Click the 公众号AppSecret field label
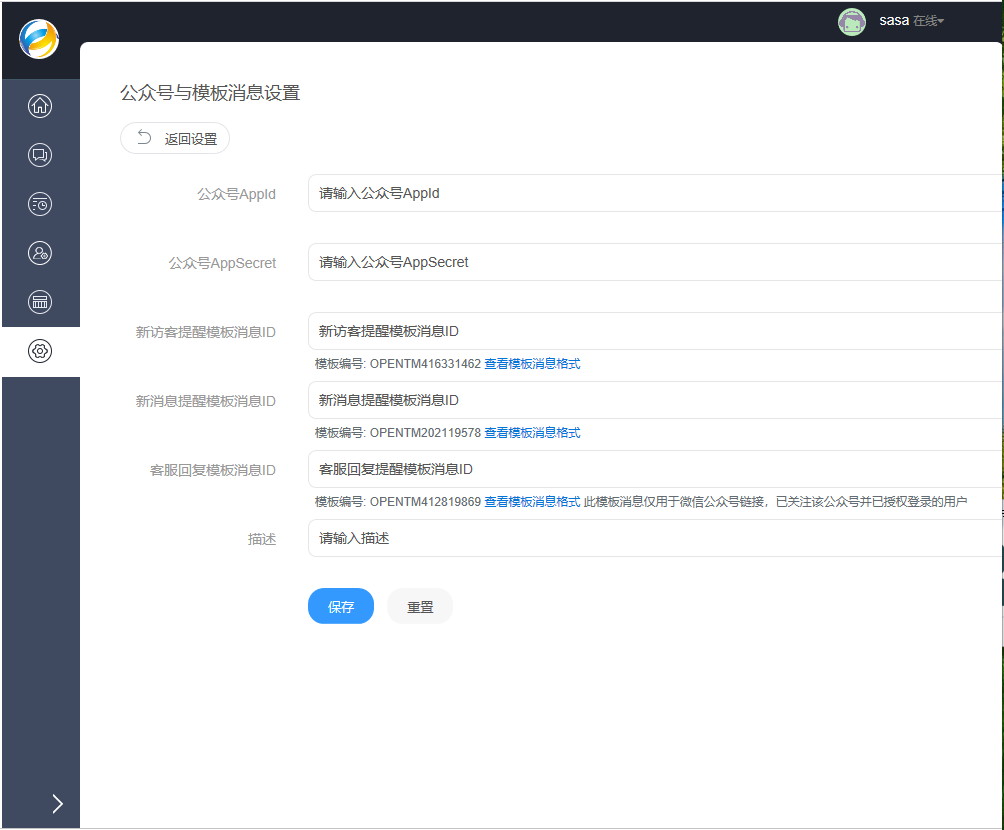Image resolution: width=1004 pixels, height=830 pixels. (x=222, y=263)
